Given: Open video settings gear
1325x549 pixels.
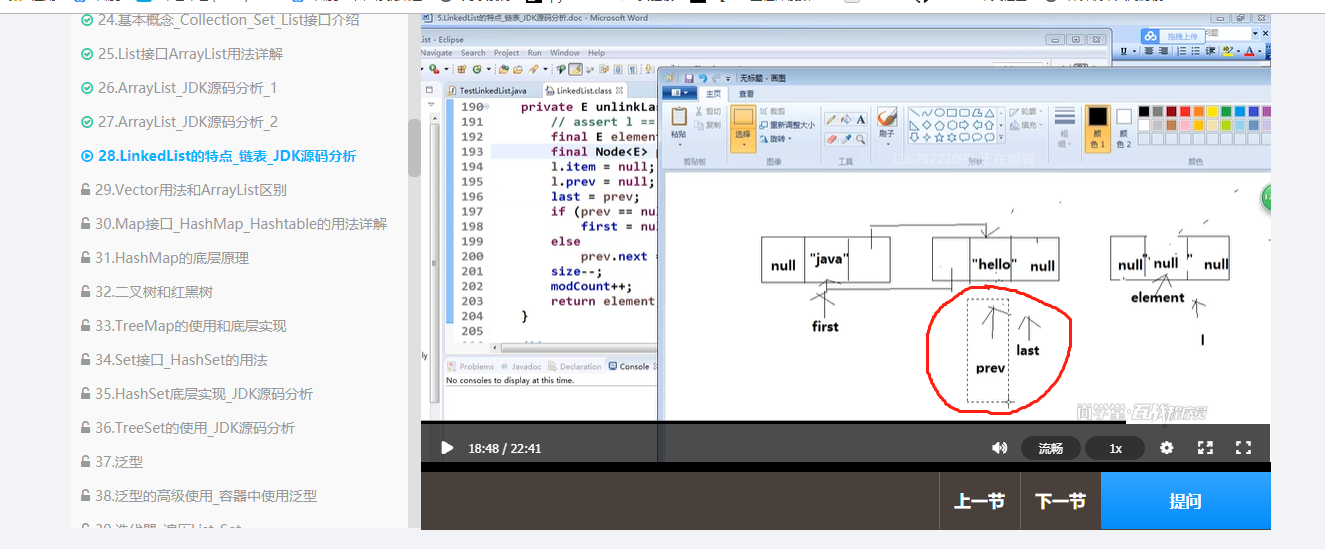Looking at the screenshot, I should [x=1166, y=448].
